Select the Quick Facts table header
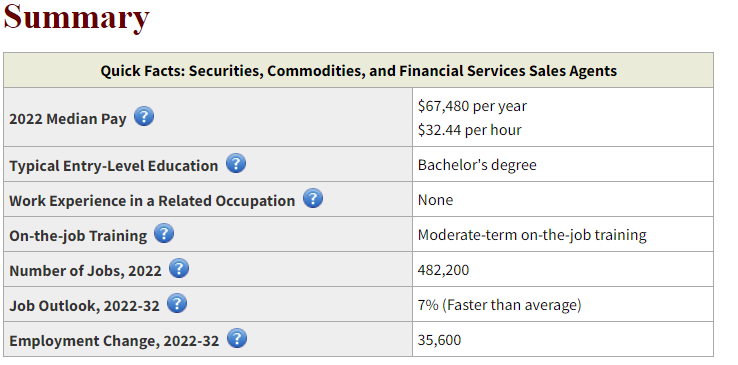Image resolution: width=738 pixels, height=365 pixels. click(359, 71)
